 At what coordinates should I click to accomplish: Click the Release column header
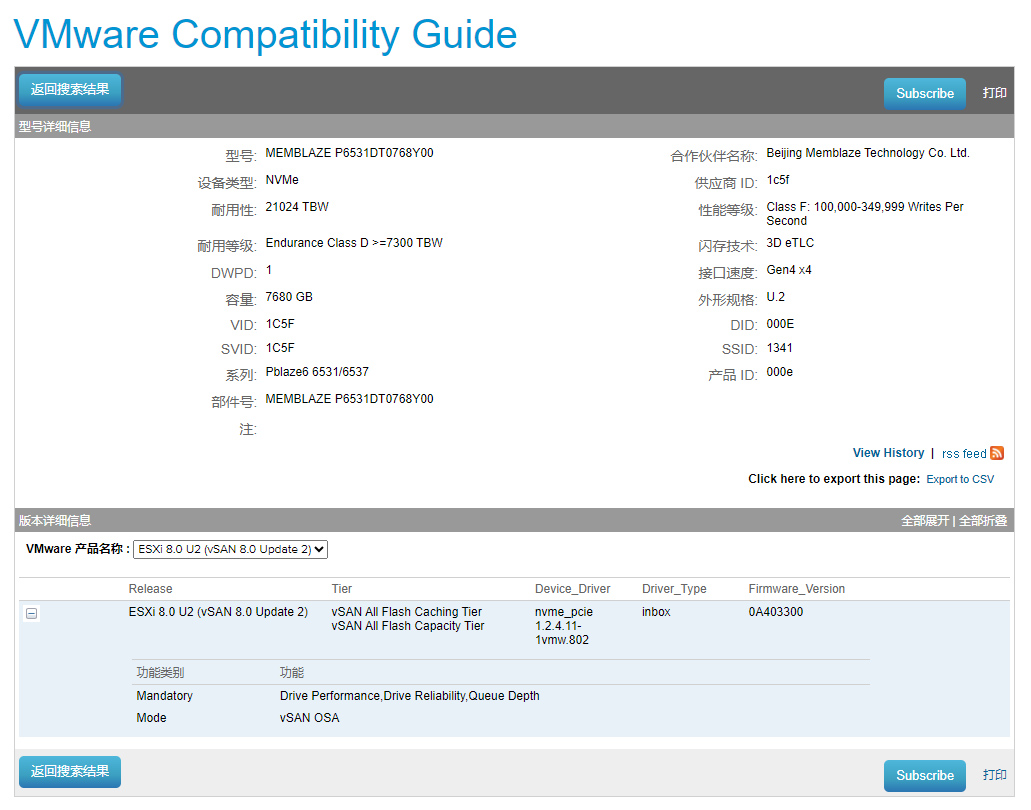(x=151, y=589)
